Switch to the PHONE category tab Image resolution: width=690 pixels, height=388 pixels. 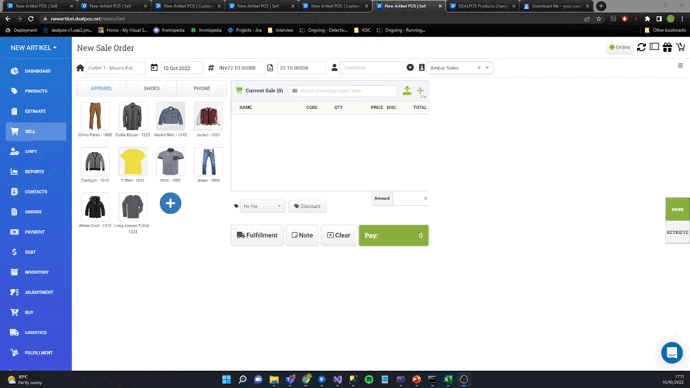(202, 88)
